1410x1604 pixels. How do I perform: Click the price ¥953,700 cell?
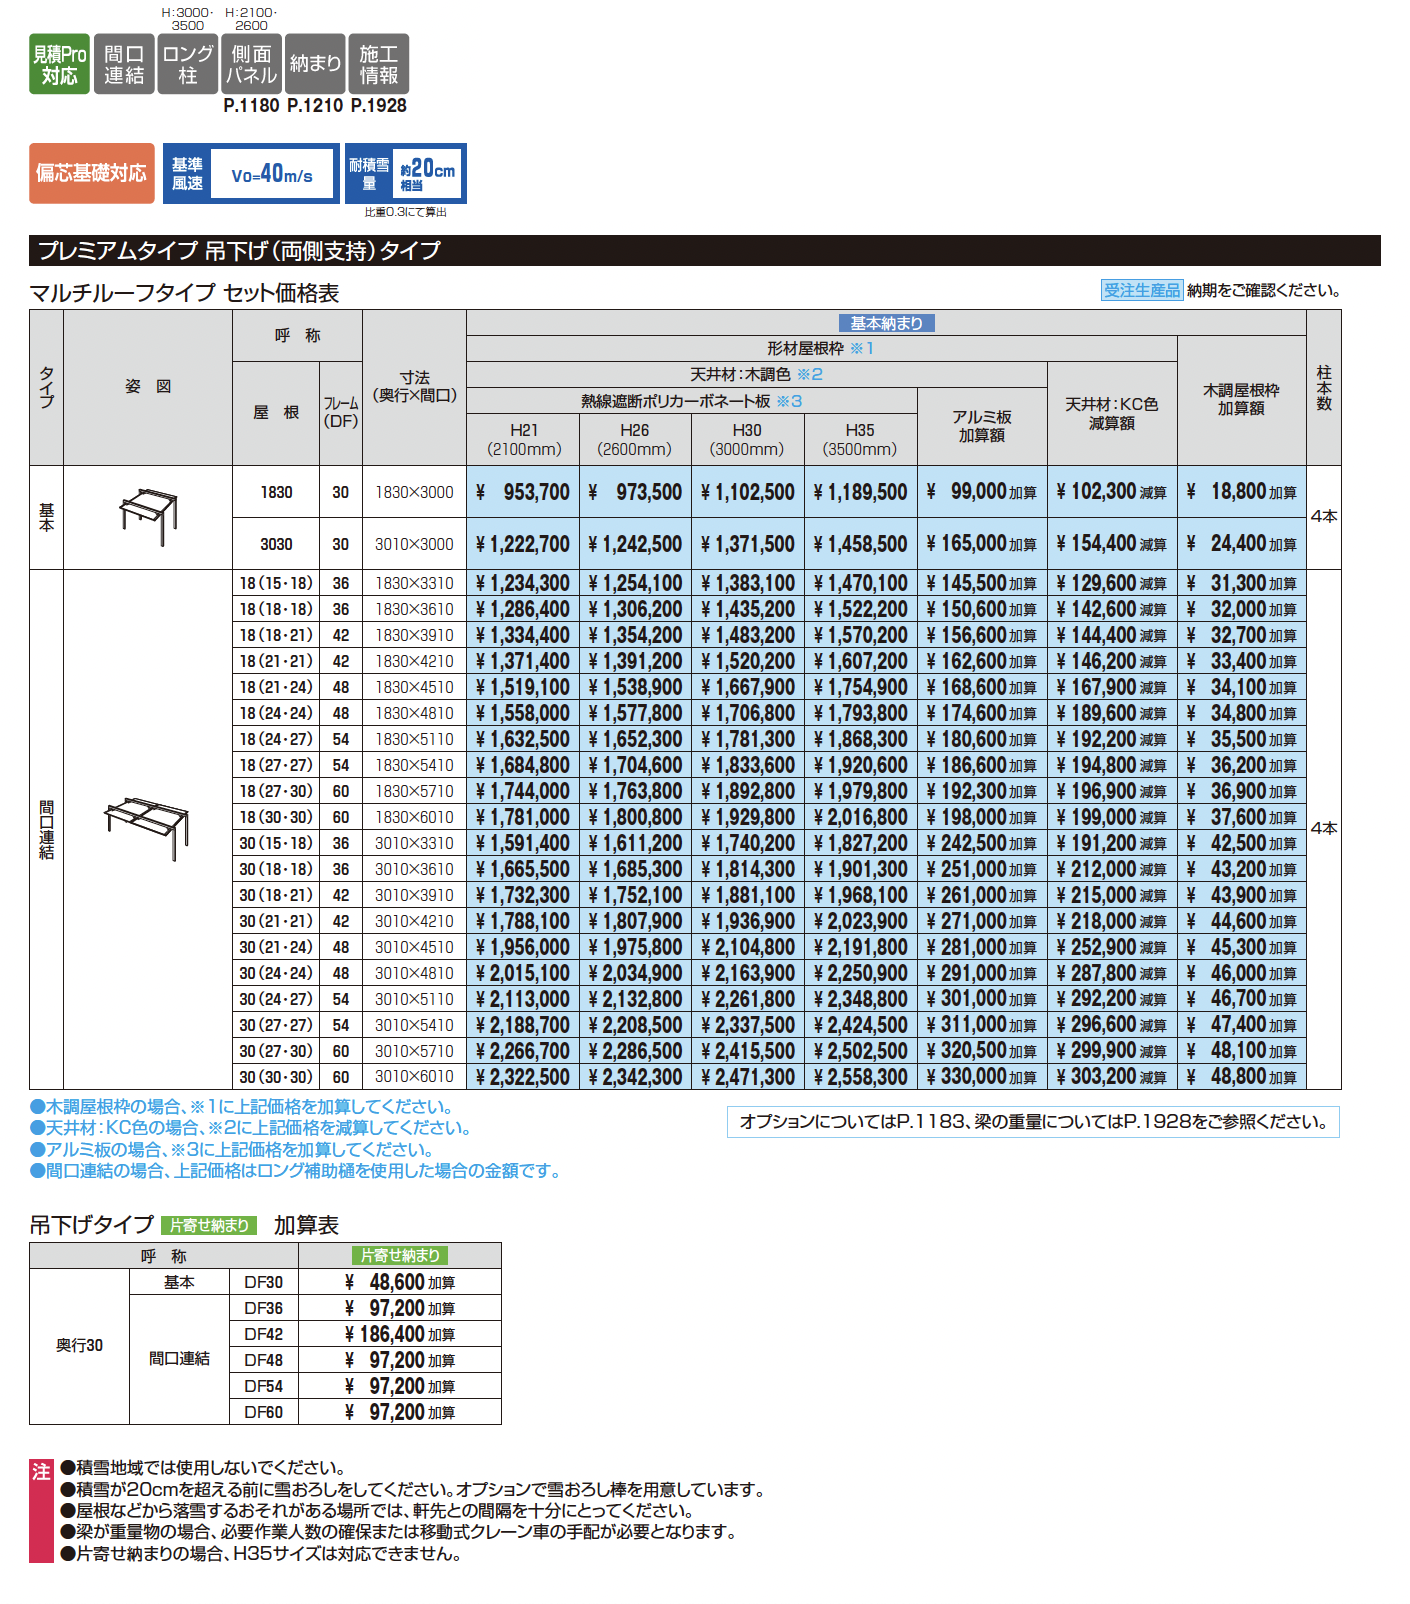pyautogui.click(x=523, y=492)
